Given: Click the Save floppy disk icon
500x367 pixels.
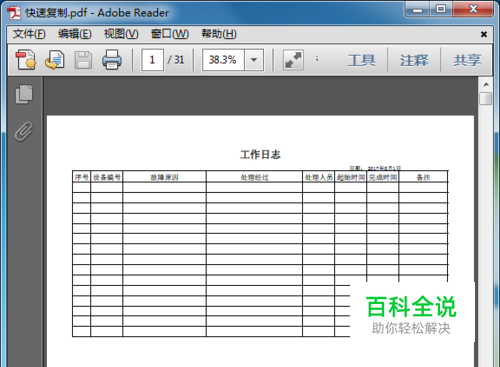Looking at the screenshot, I should point(83,60).
